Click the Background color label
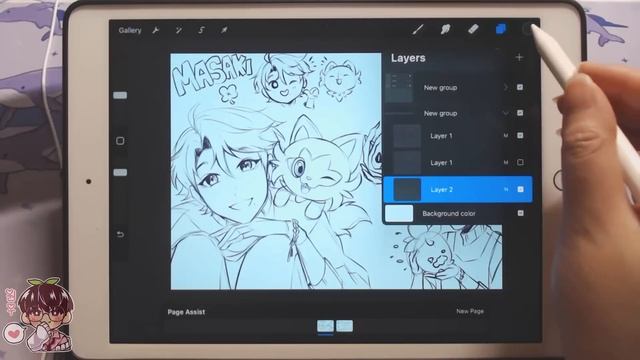640x360 pixels. pyautogui.click(x=449, y=213)
